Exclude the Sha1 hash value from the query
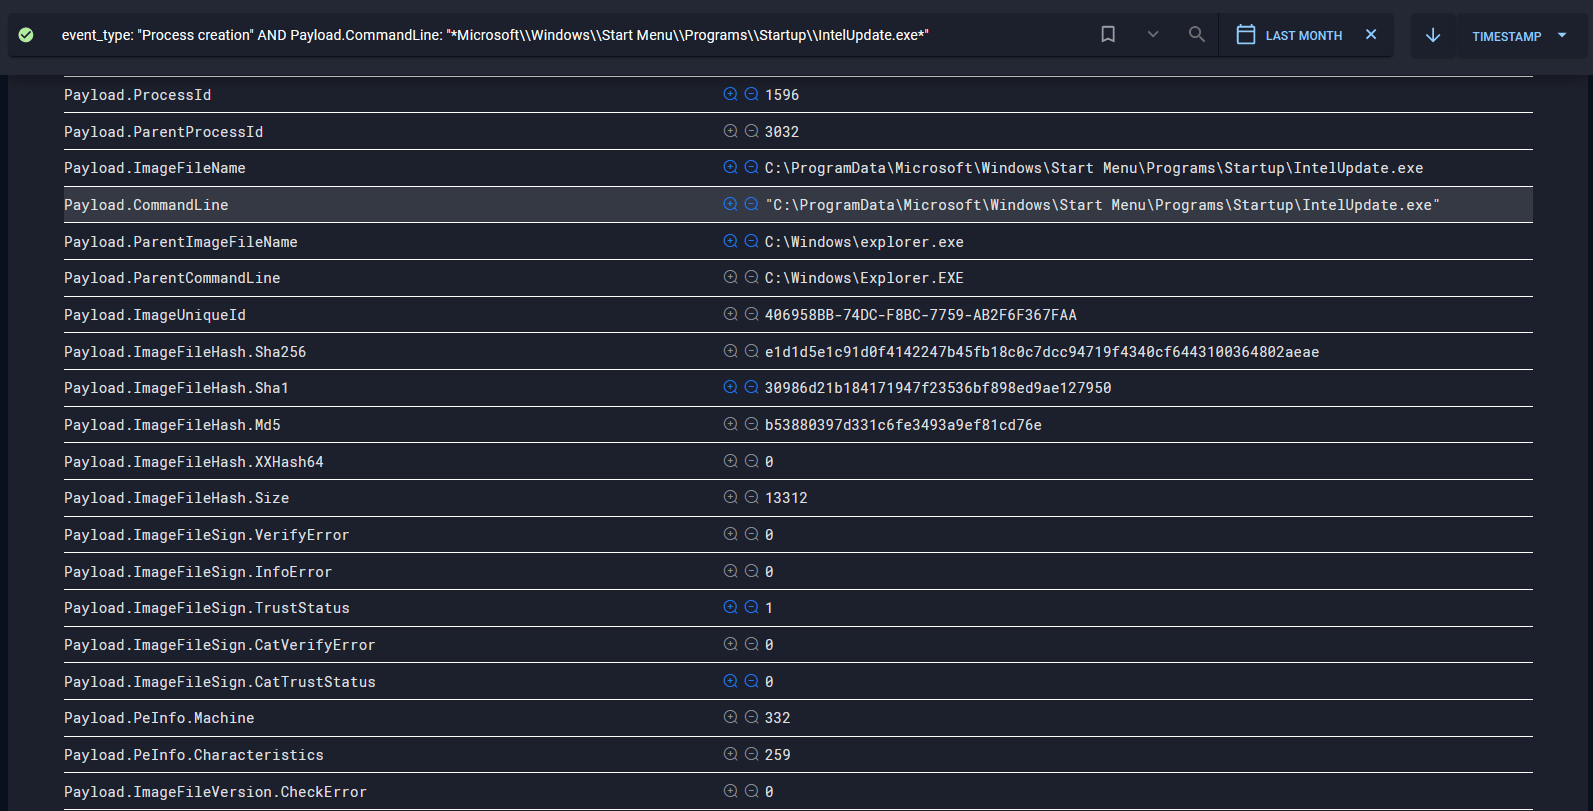The height and width of the screenshot is (811, 1593). pos(751,387)
